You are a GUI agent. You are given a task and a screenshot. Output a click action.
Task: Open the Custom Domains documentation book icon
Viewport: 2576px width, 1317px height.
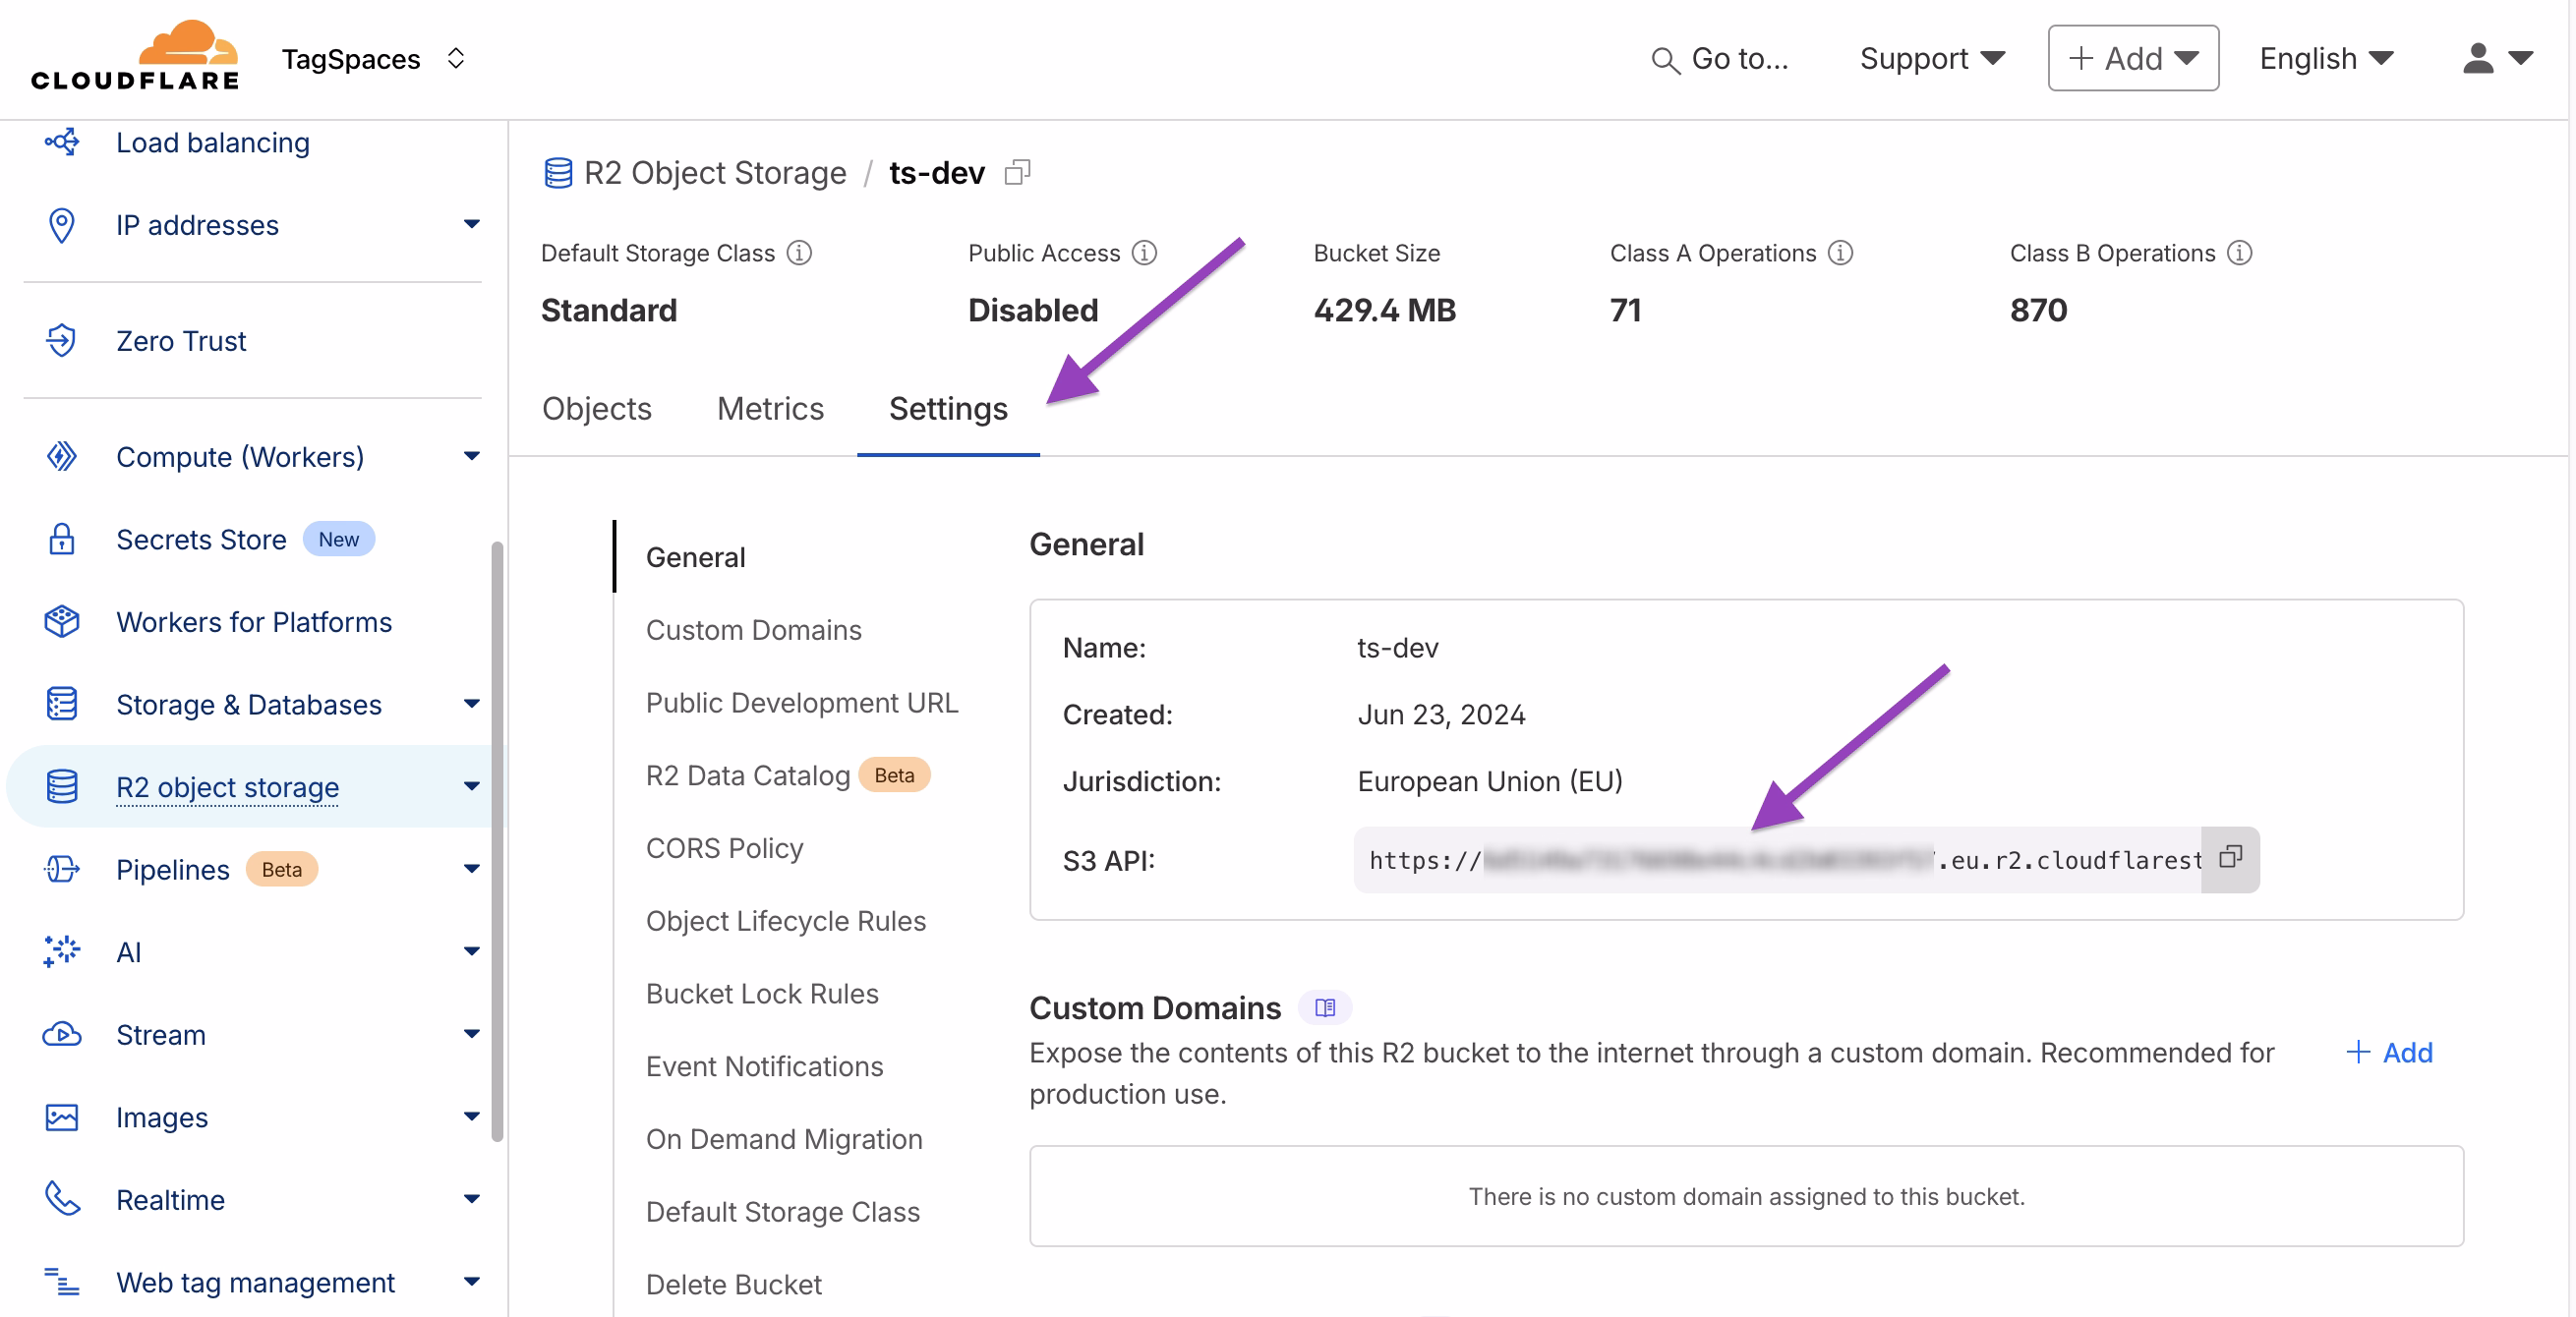coord(1324,1007)
